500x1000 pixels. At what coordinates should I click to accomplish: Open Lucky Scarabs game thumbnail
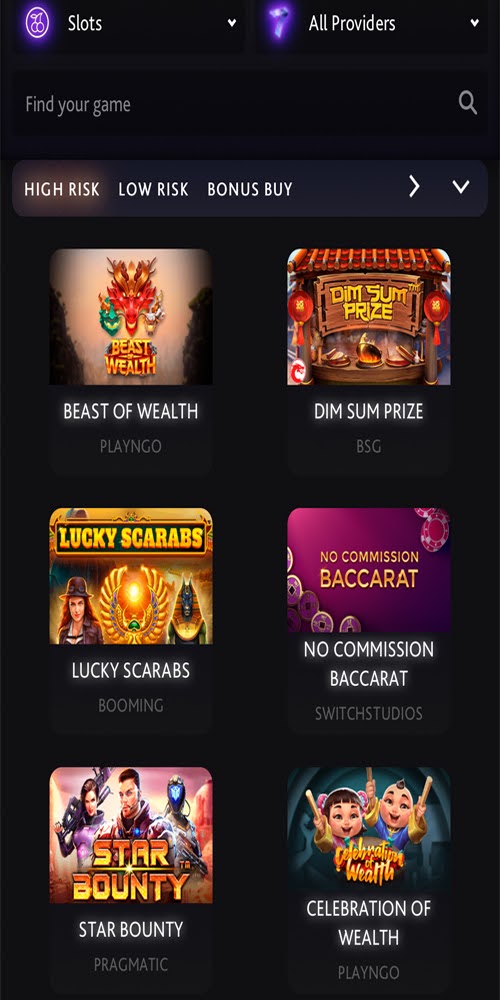click(131, 576)
